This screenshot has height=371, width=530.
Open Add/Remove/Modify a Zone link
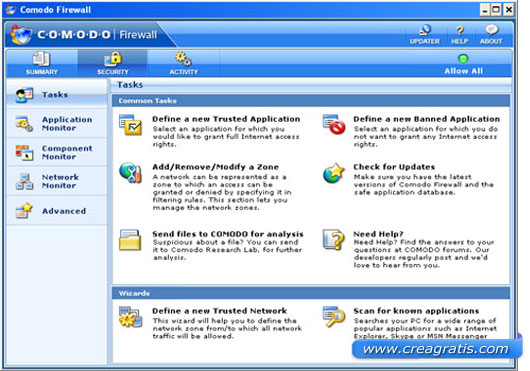point(215,167)
